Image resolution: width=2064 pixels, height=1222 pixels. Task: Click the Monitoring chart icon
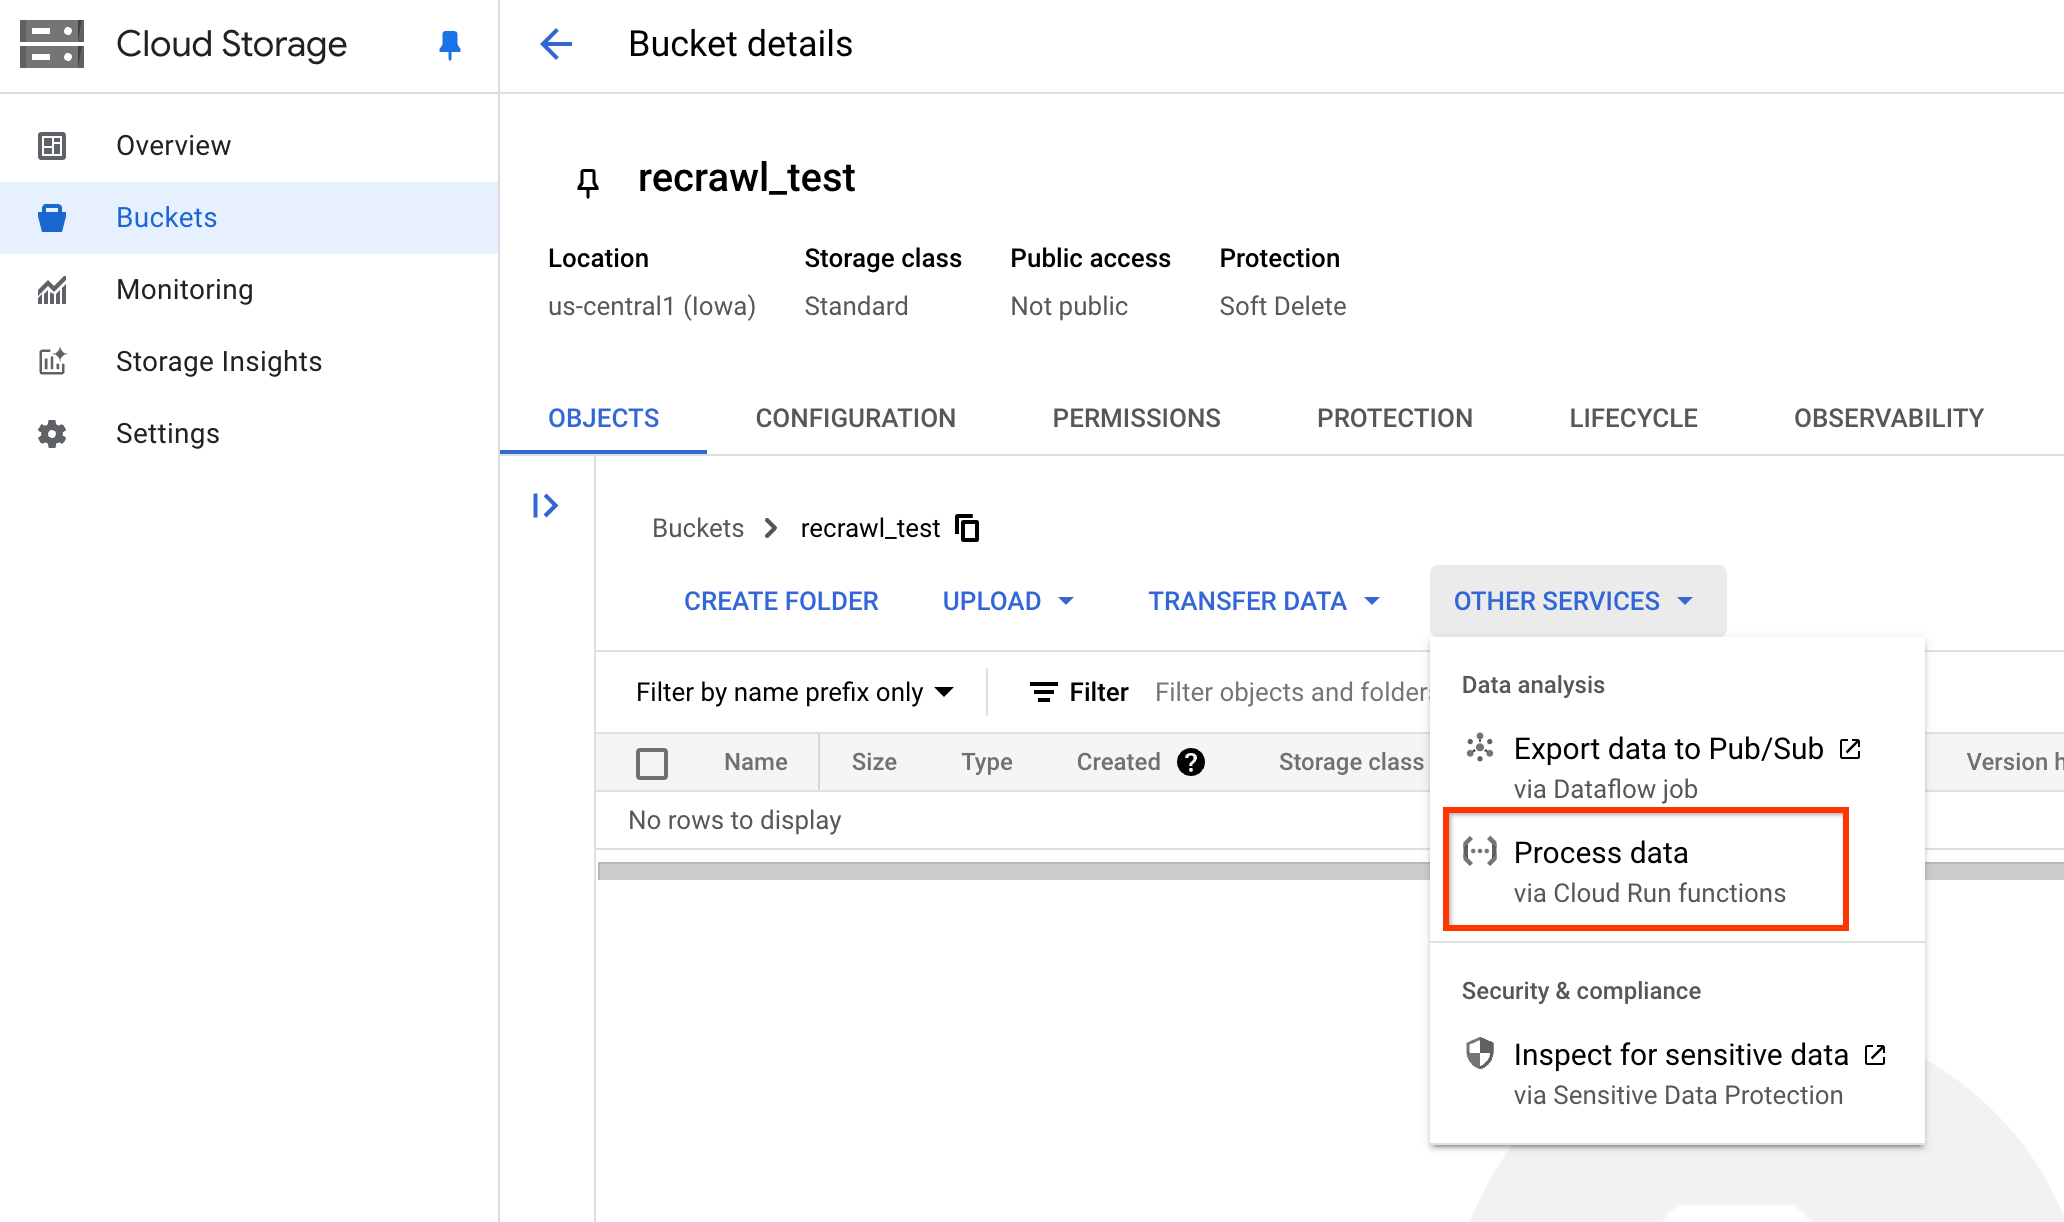tap(52, 290)
